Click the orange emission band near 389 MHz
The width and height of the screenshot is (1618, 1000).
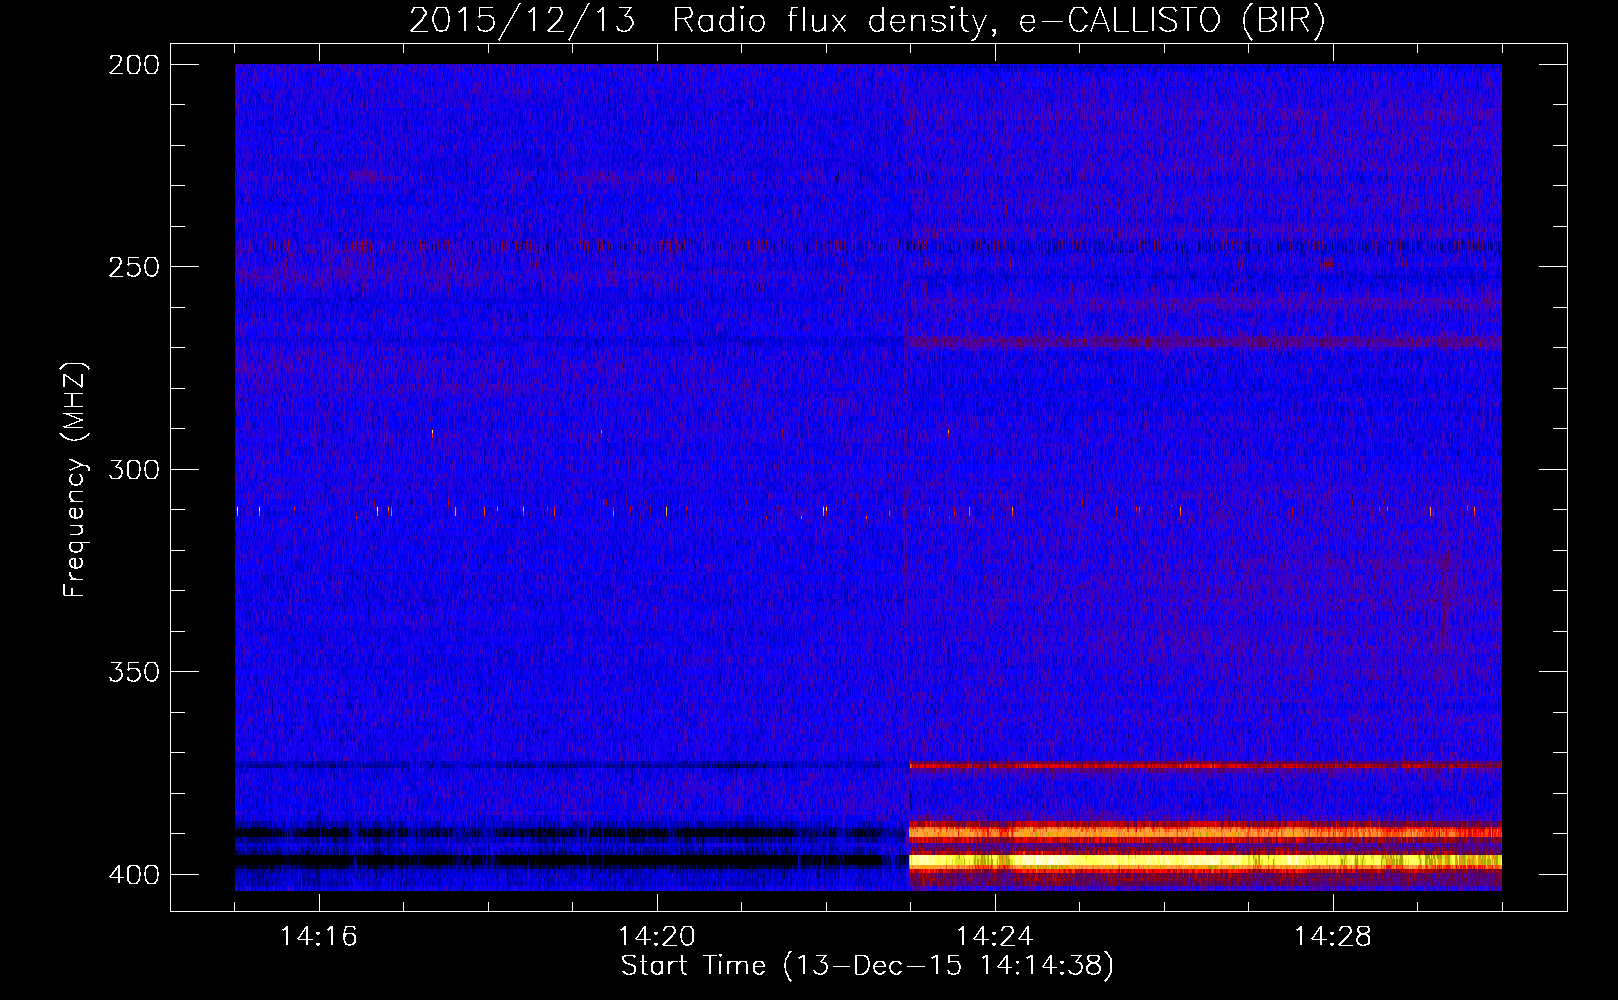[1205, 831]
